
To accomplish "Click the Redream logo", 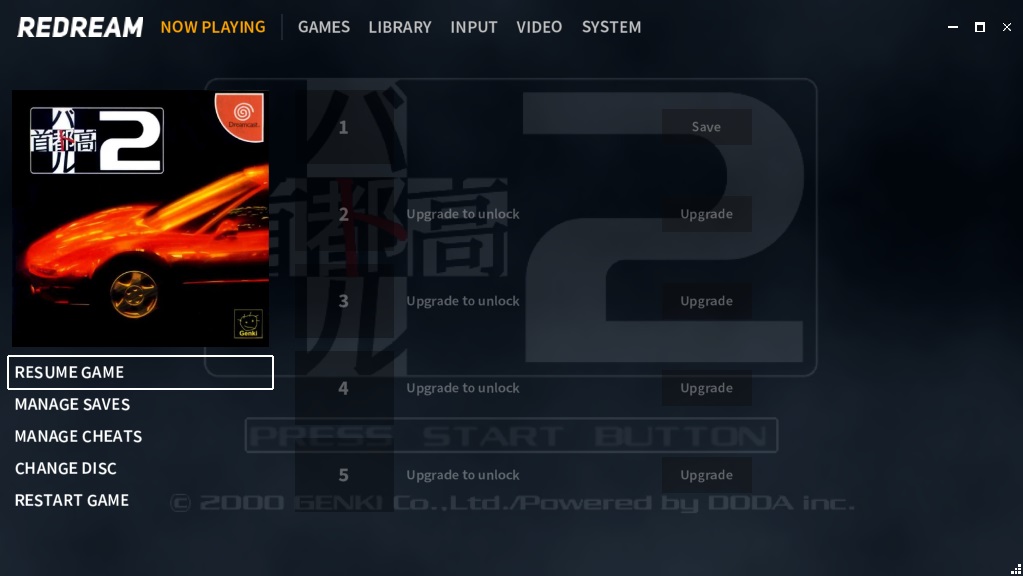I will click(80, 27).
